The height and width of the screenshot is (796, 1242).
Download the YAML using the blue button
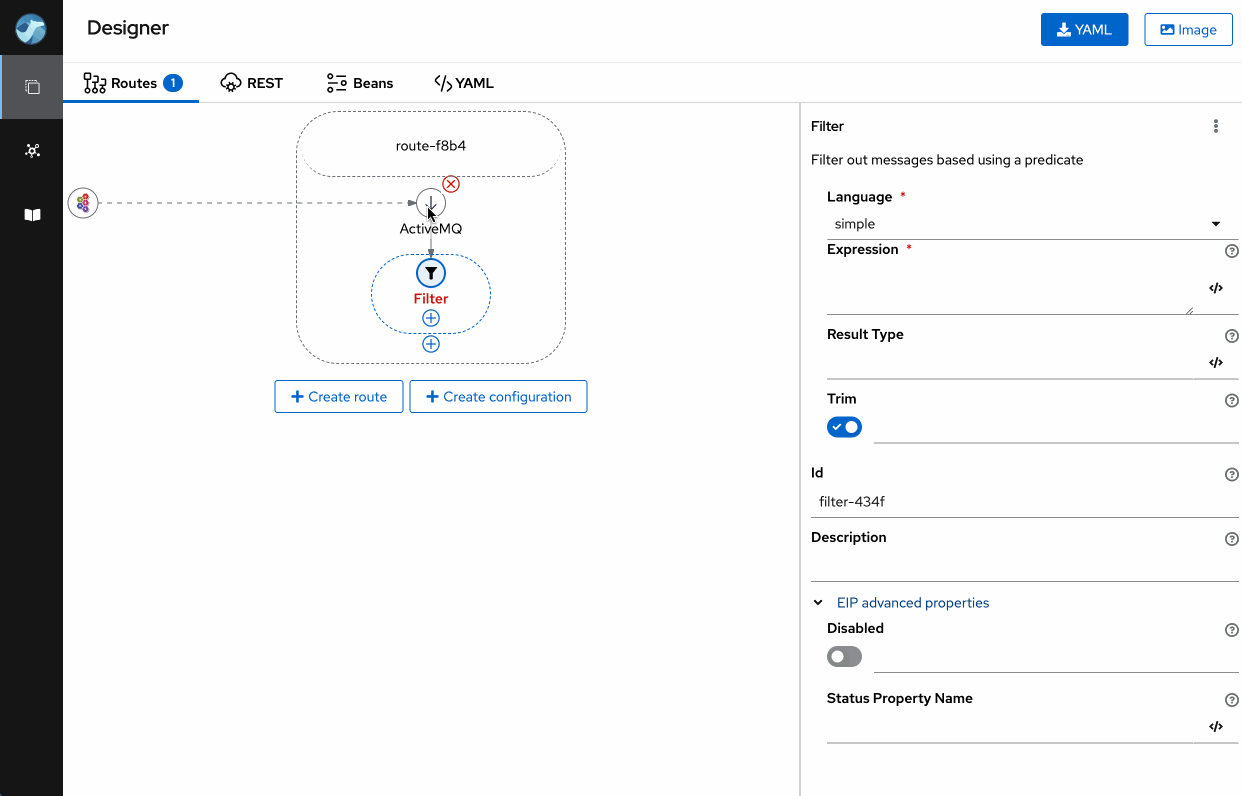click(1084, 30)
